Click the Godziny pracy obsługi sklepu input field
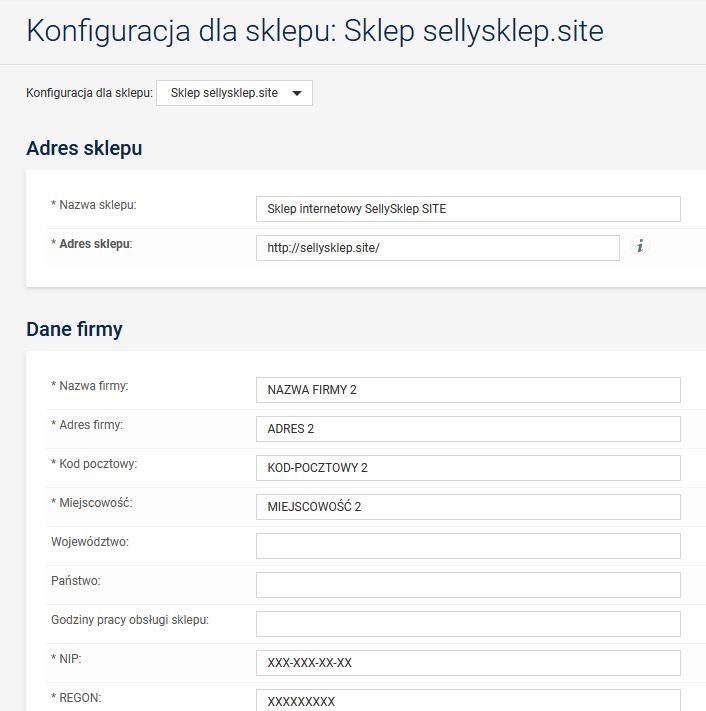706x711 pixels. click(467, 624)
